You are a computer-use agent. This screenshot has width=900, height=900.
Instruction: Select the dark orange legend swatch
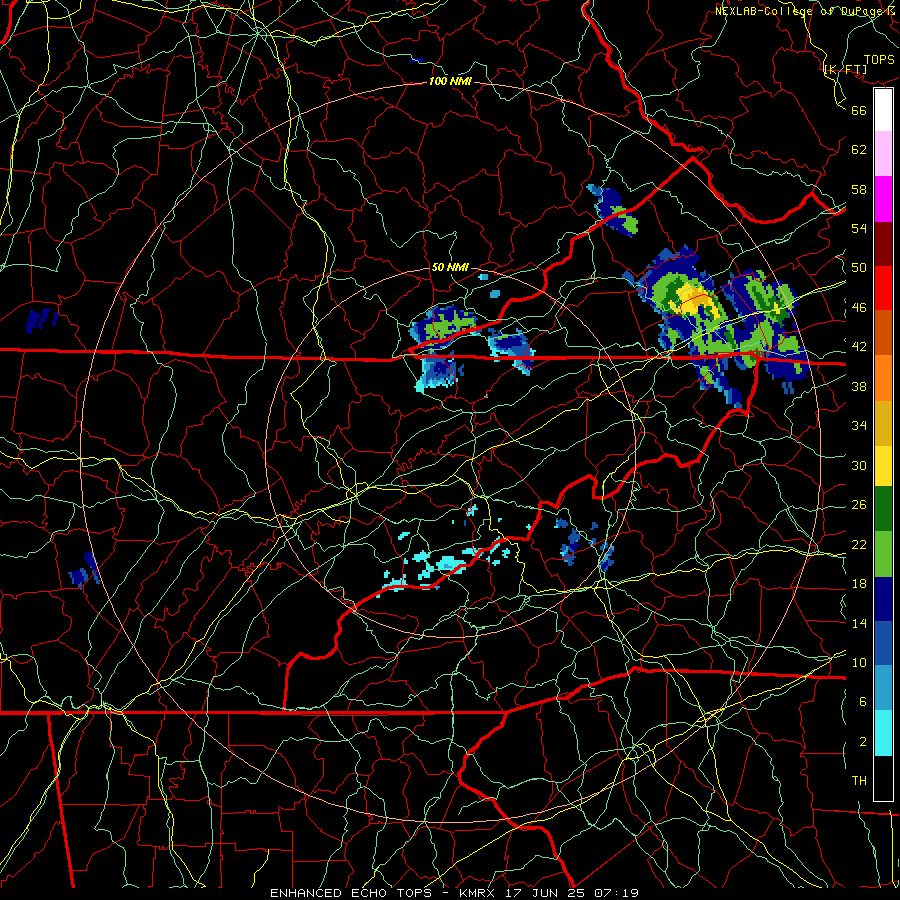(x=883, y=333)
